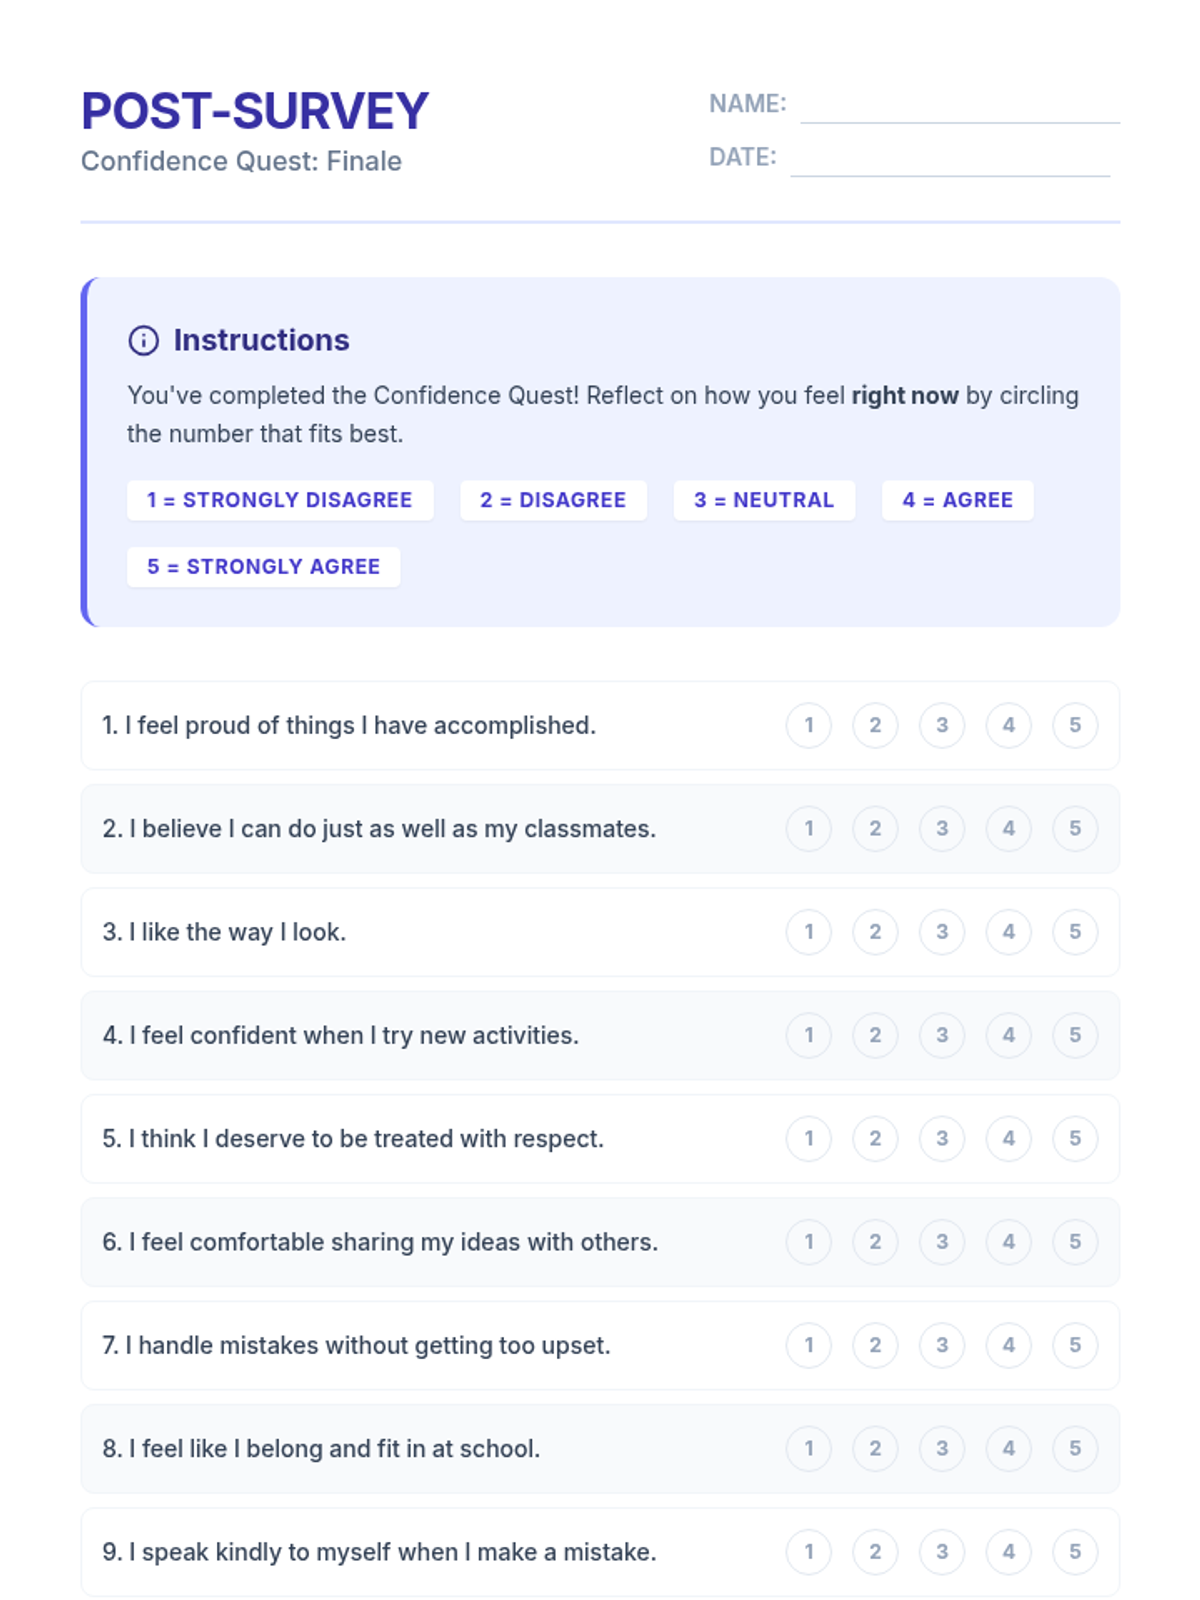The width and height of the screenshot is (1200, 1600).
Task: Click the '5 = STRONGLY AGREE' legend badge
Action: click(263, 567)
